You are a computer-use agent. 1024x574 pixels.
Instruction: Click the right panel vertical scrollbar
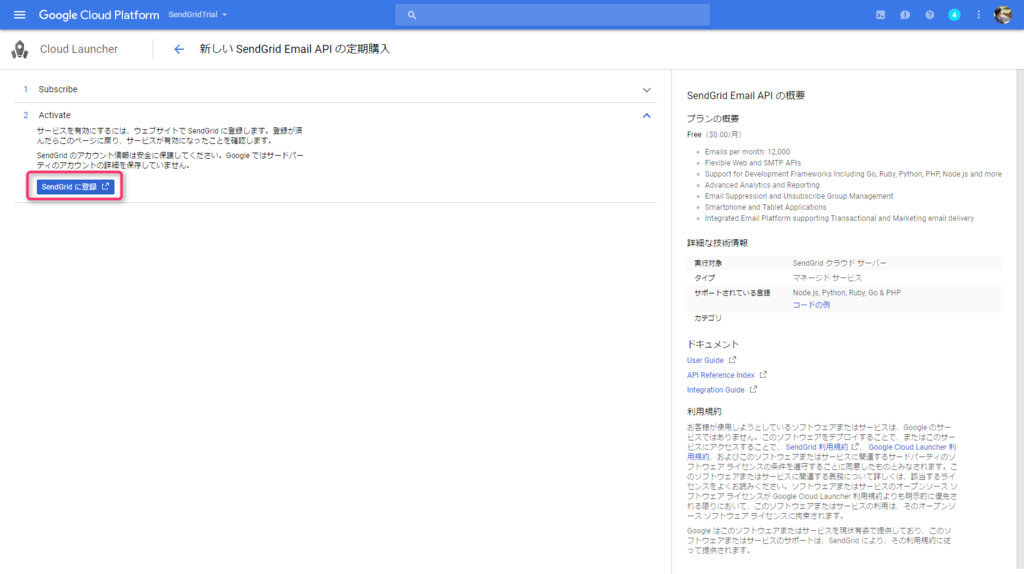1019,321
